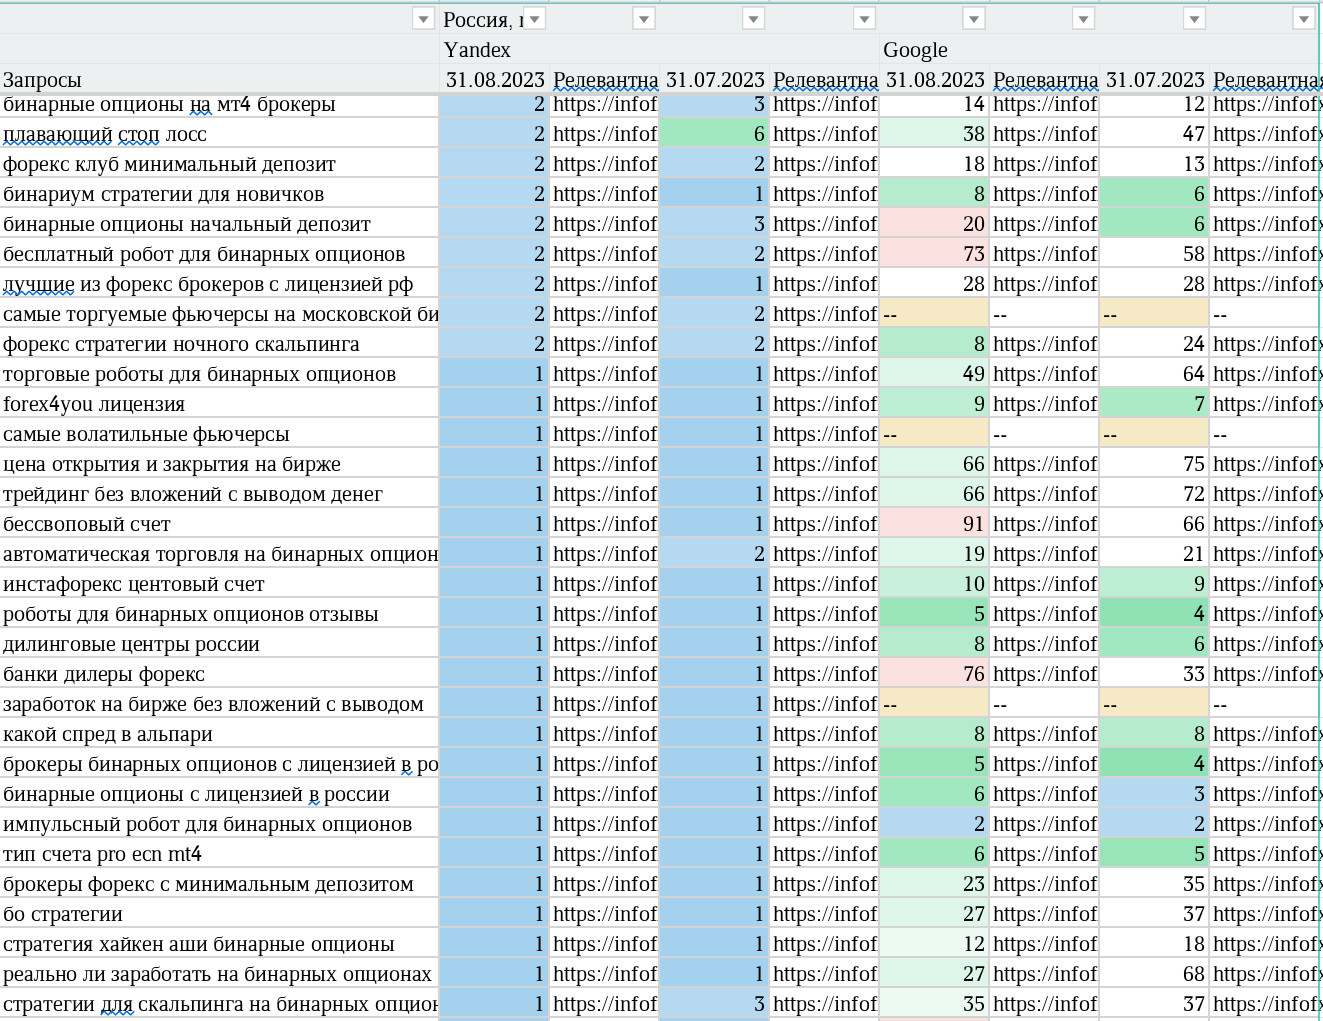The width and height of the screenshot is (1323, 1021).
Task: Open filter arrow above last Релевантная column
Action: coord(1303,19)
